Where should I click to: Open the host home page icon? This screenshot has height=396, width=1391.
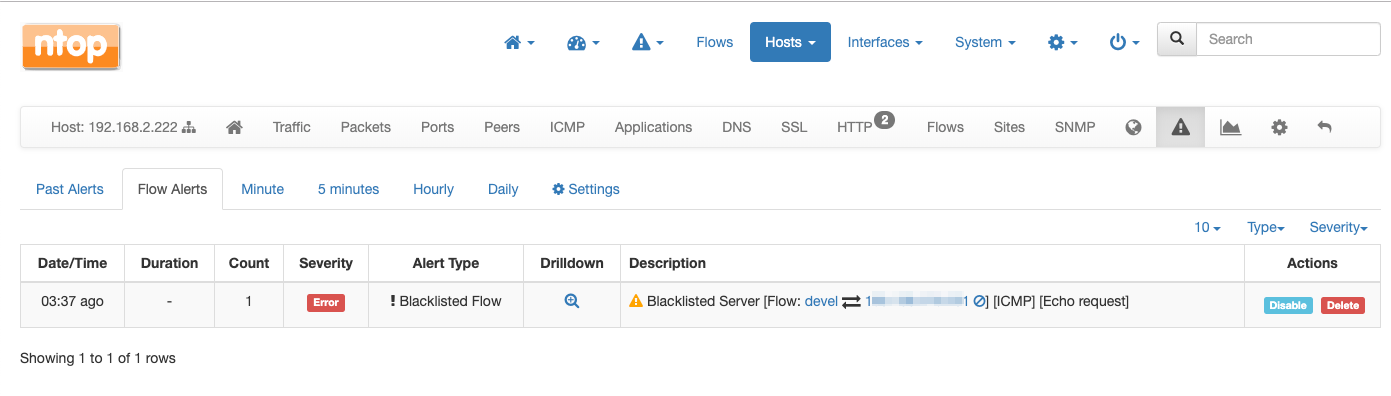[235, 127]
